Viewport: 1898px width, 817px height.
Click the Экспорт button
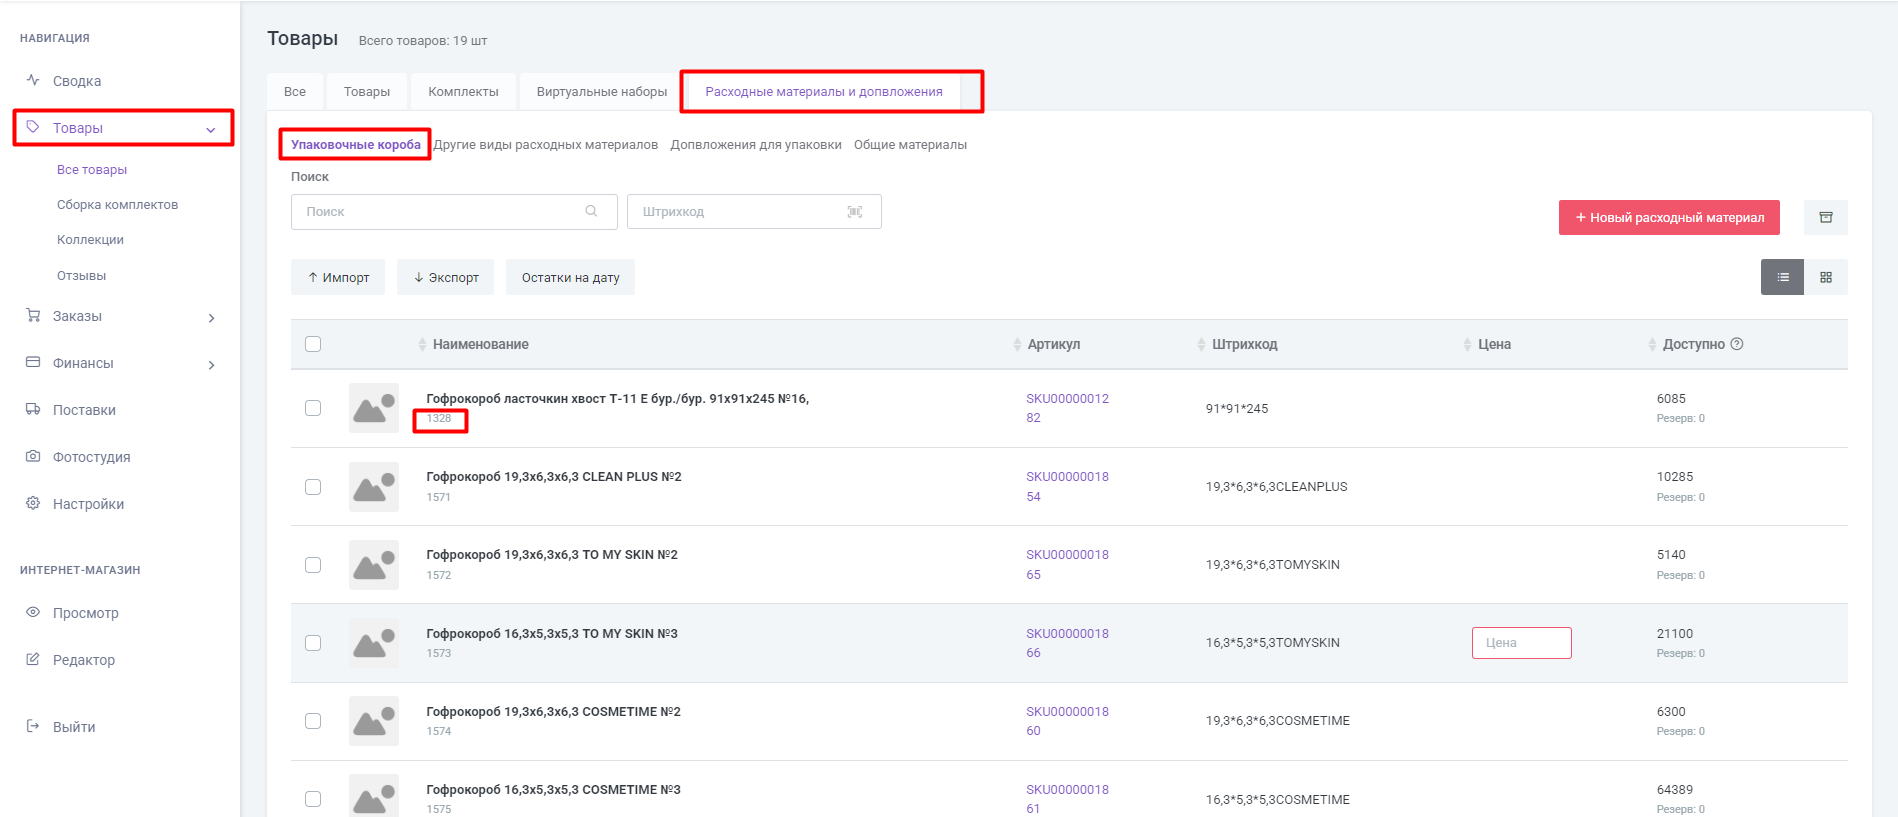click(446, 278)
